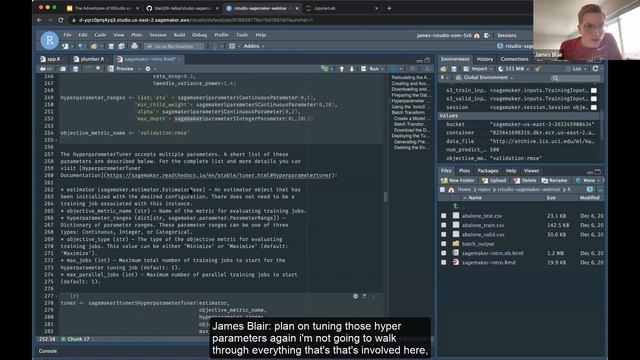Collapse code fold arrow at line 277
The width and height of the screenshot is (640, 360).
56,296
